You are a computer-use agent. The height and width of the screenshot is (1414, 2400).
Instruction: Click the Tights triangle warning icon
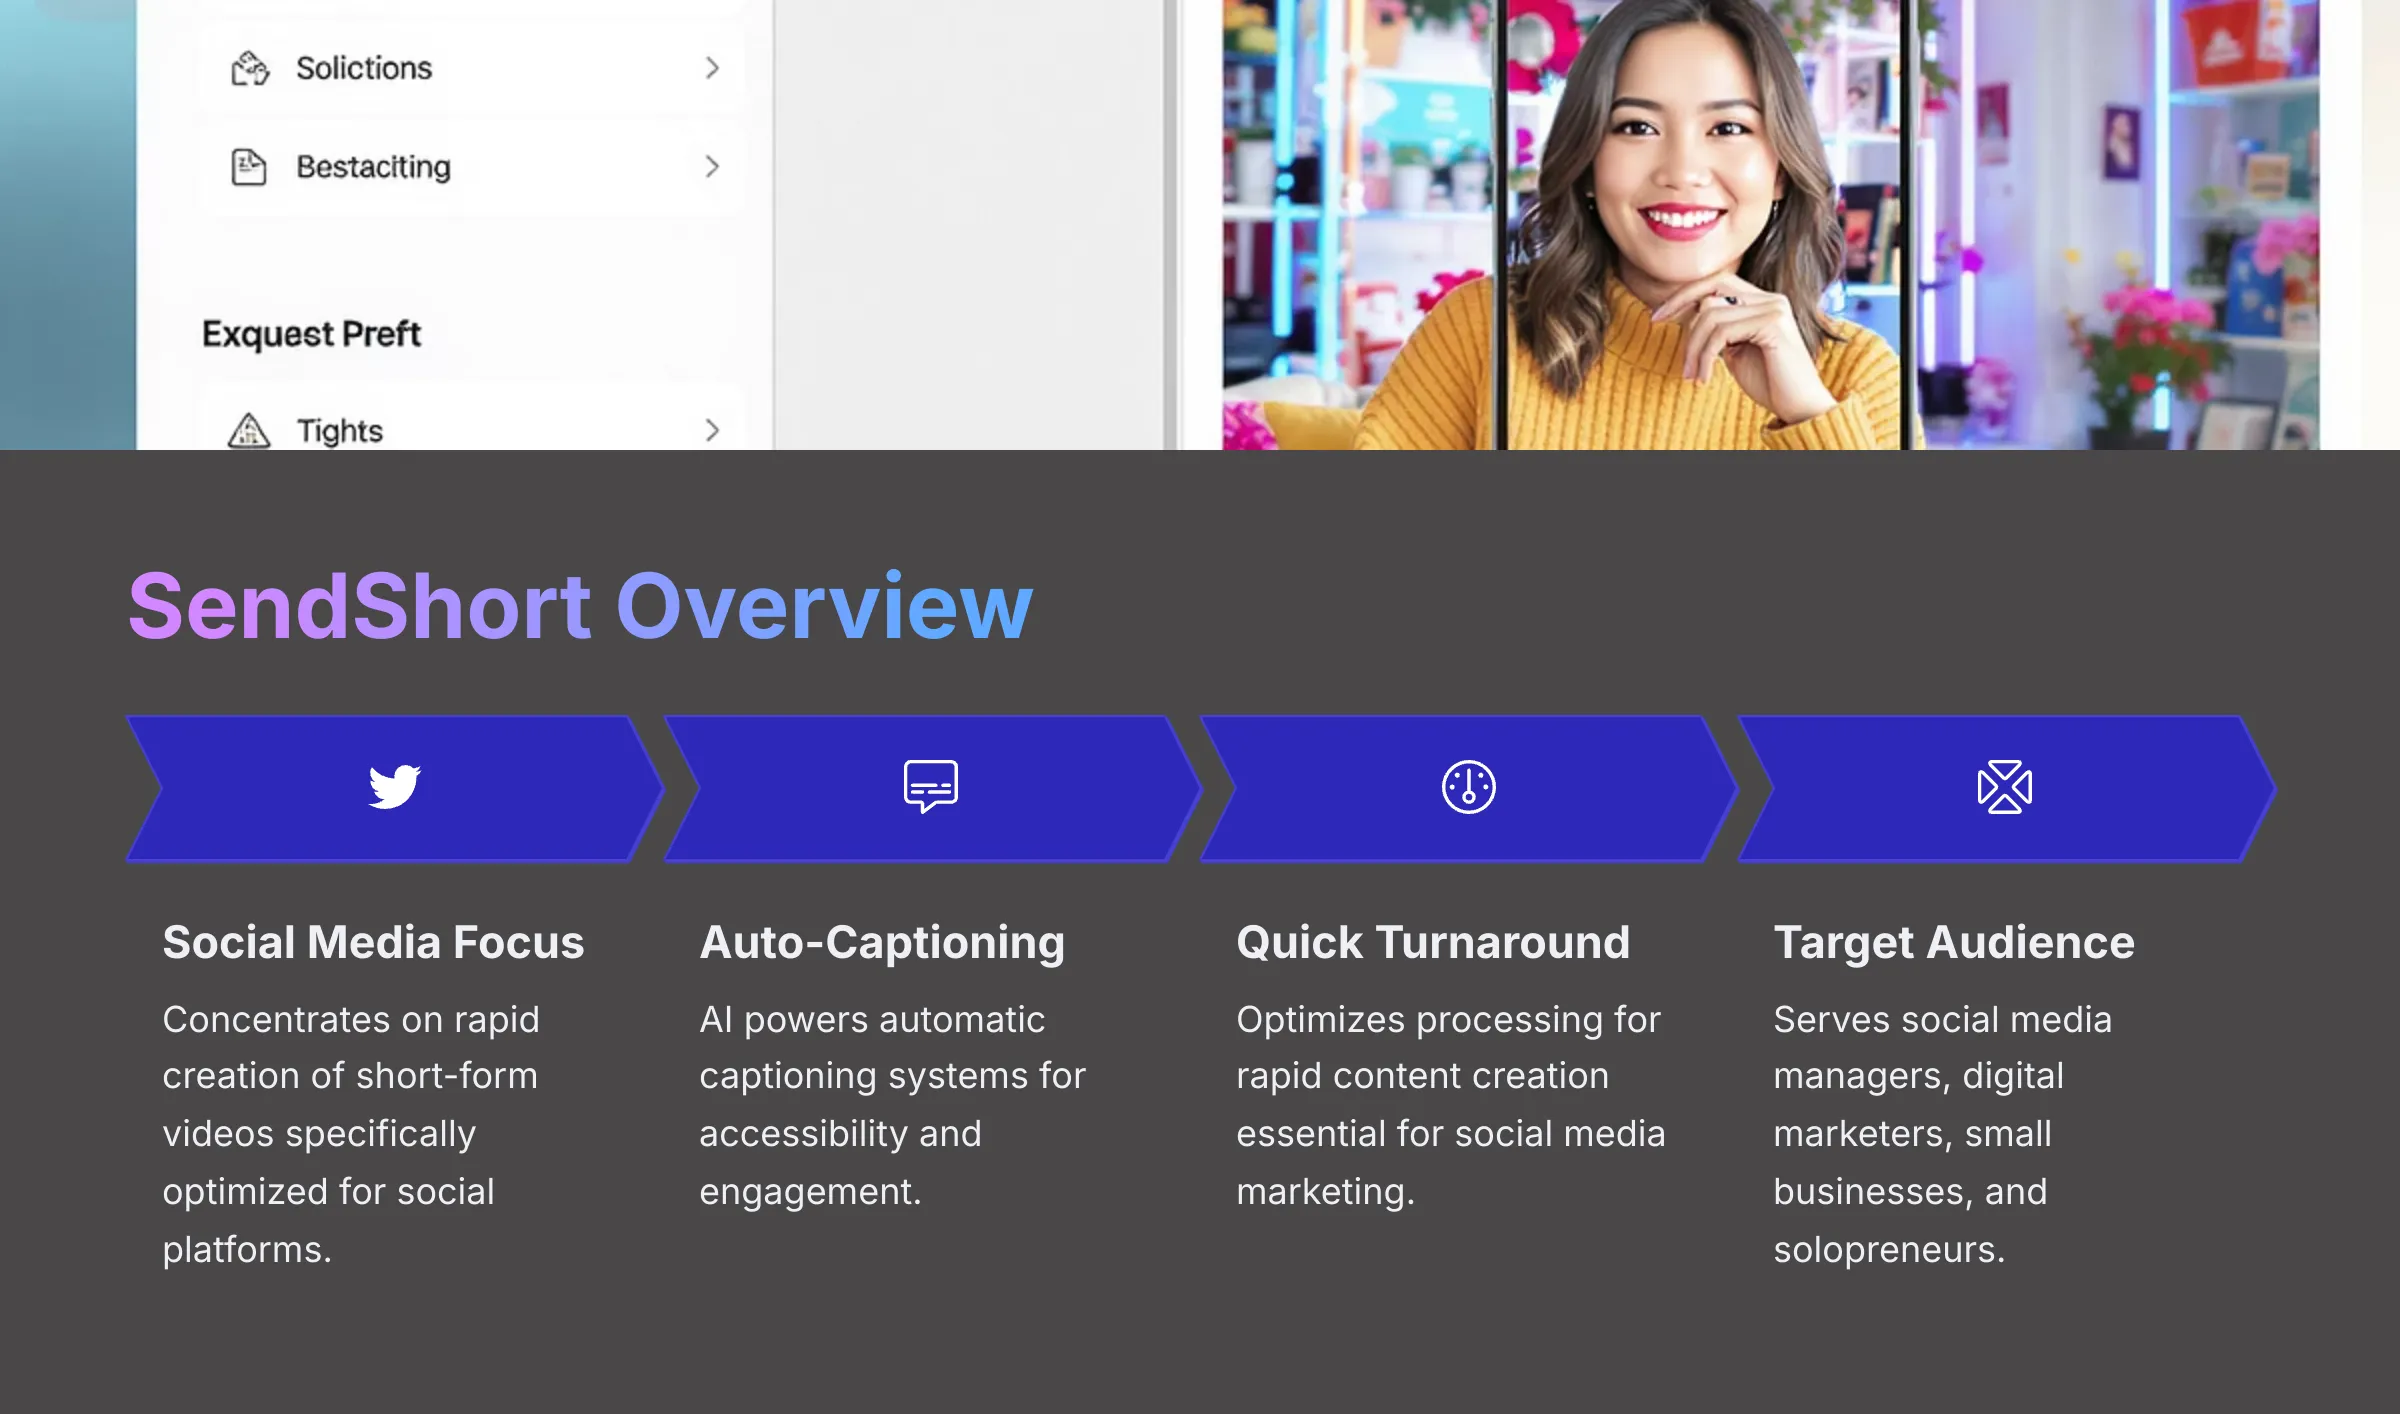249,431
